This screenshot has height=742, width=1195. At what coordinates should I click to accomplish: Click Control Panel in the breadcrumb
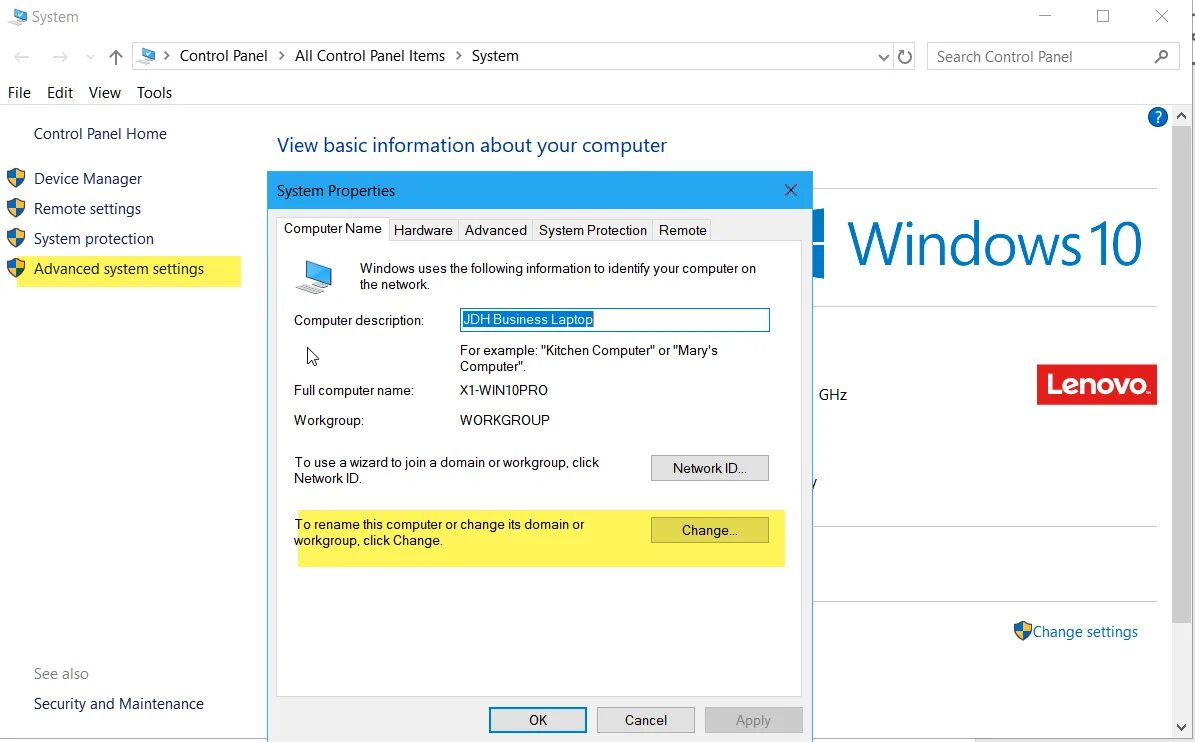coord(223,56)
